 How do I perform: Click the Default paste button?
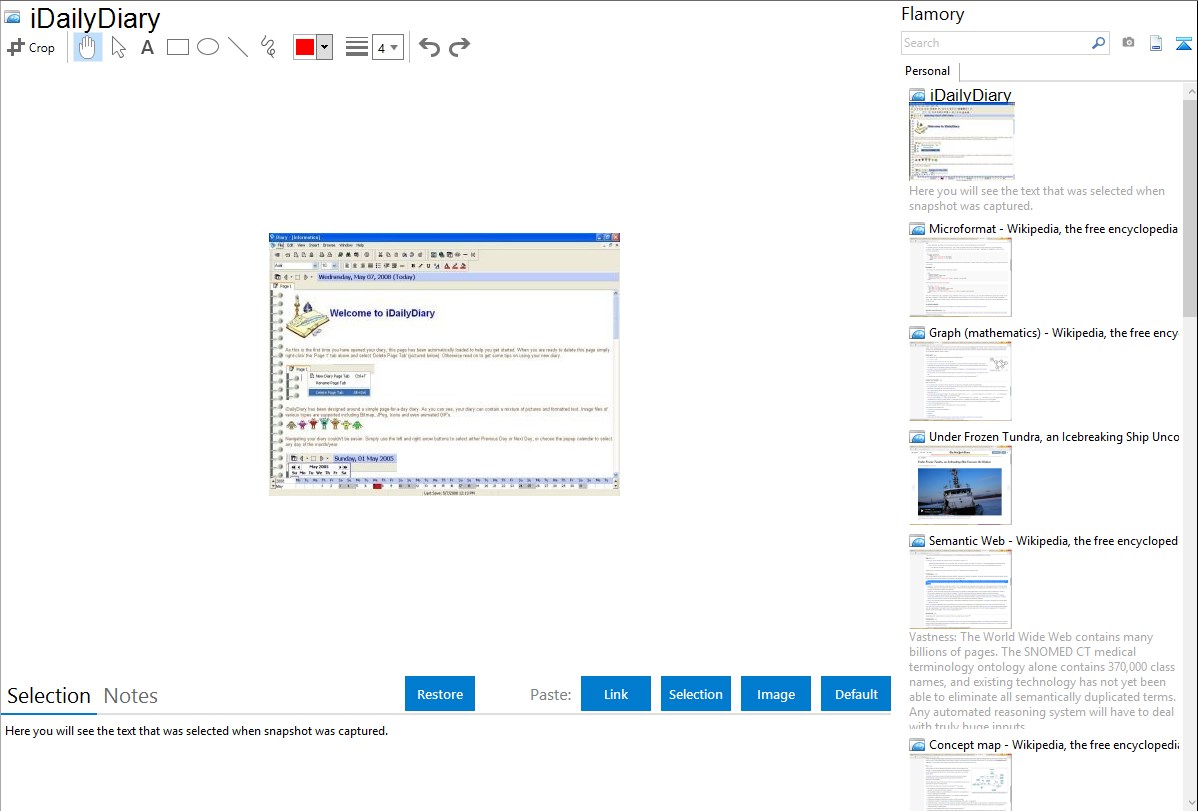click(x=856, y=693)
